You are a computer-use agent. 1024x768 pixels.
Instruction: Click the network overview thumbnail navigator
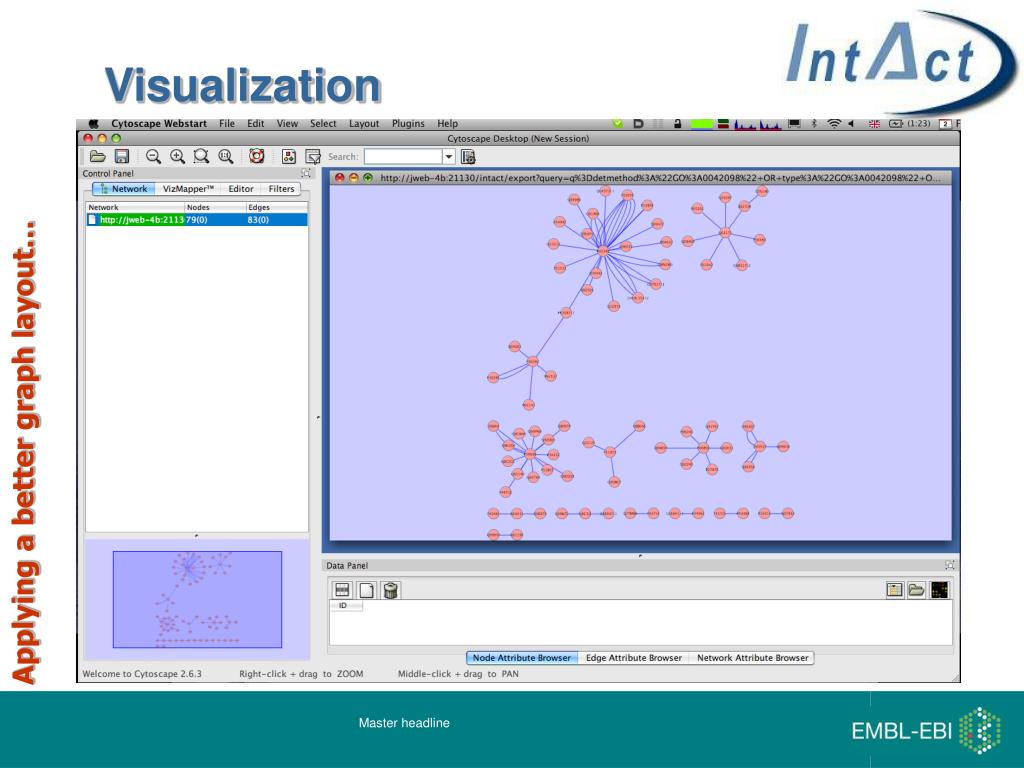pyautogui.click(x=197, y=600)
